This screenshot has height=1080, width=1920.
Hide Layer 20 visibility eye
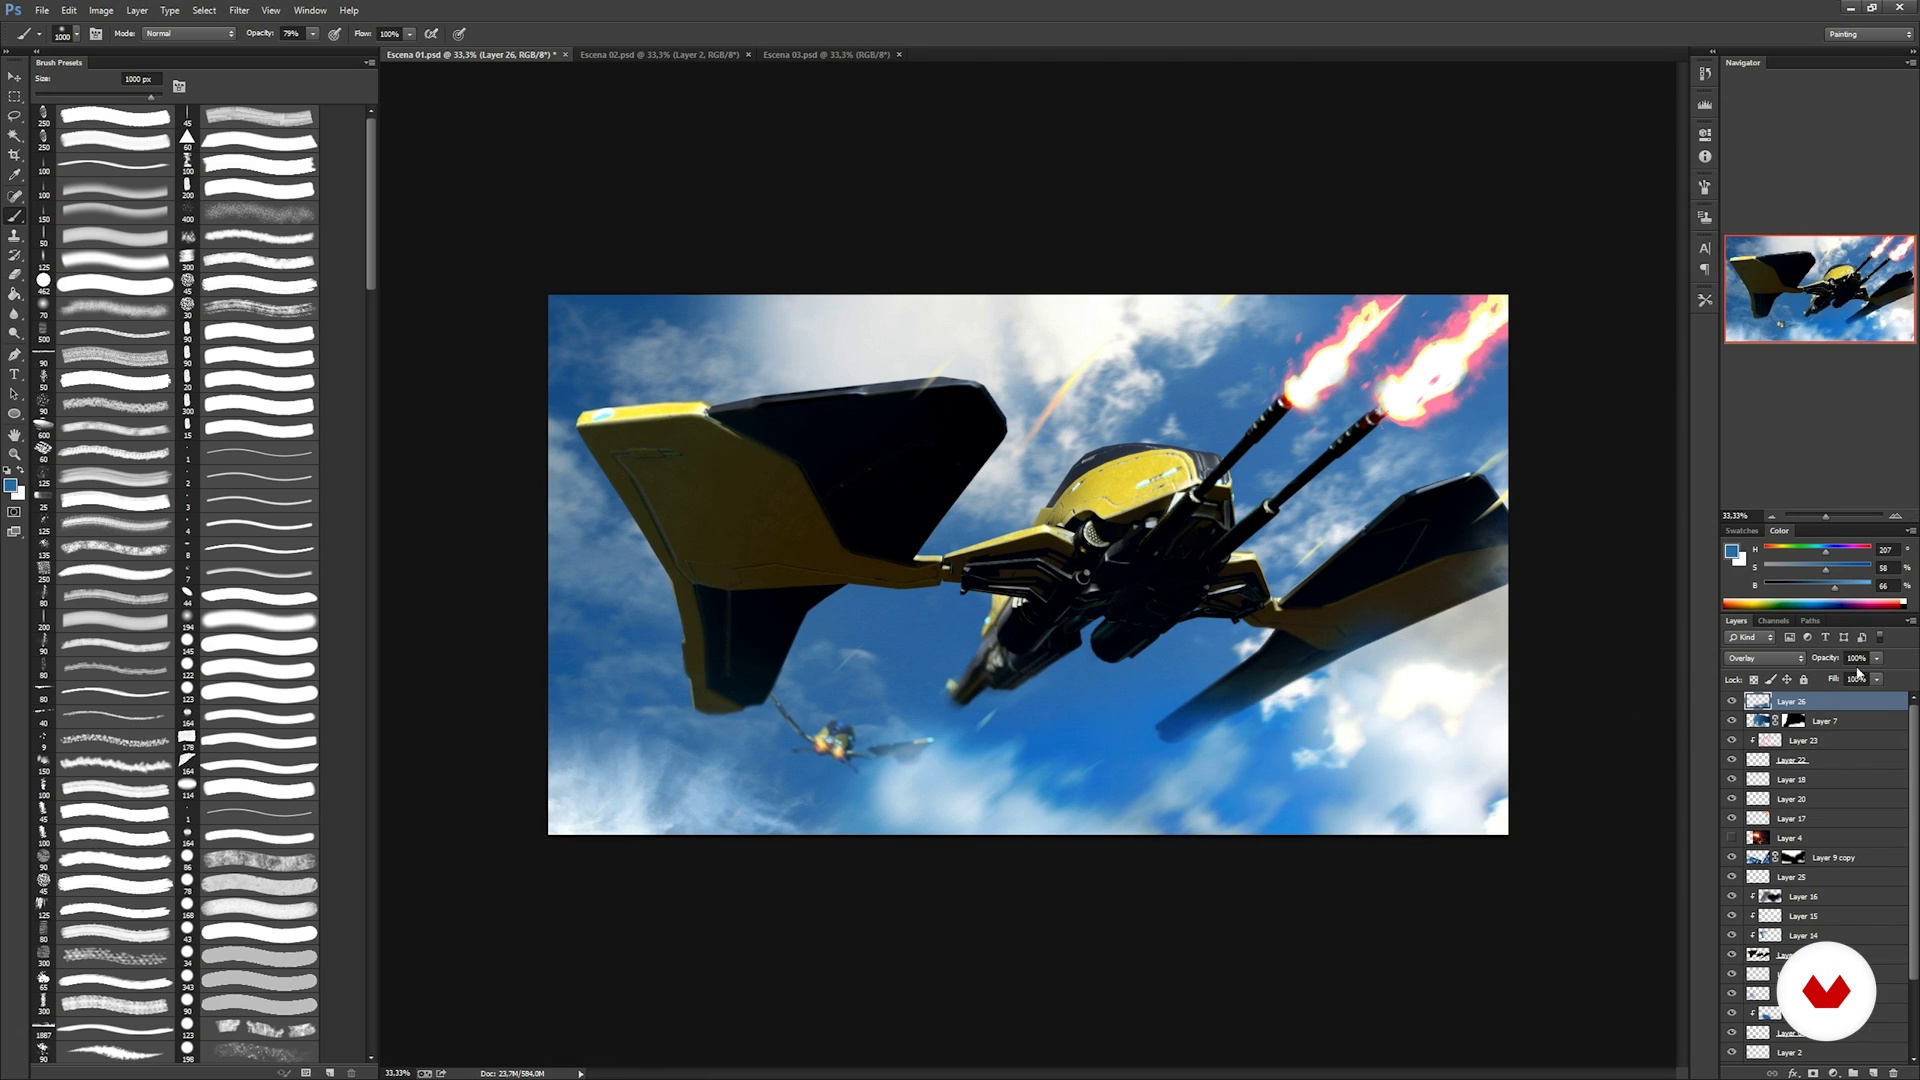pyautogui.click(x=1732, y=799)
